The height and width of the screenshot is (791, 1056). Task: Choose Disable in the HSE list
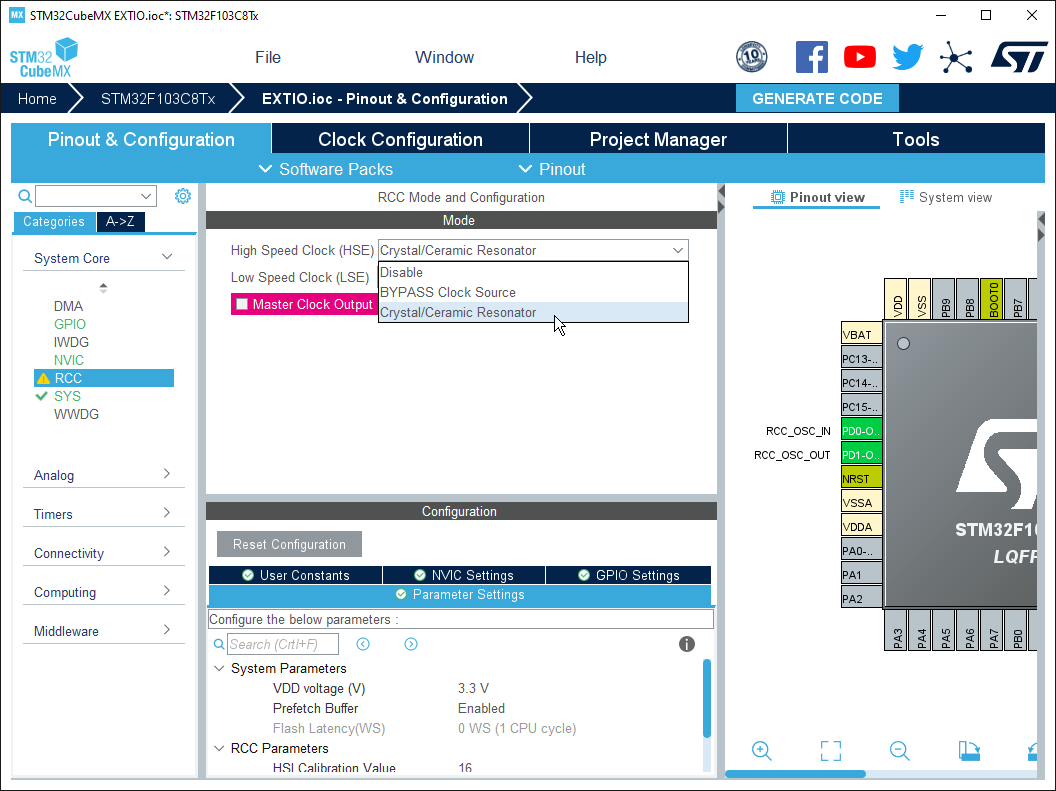(x=533, y=273)
